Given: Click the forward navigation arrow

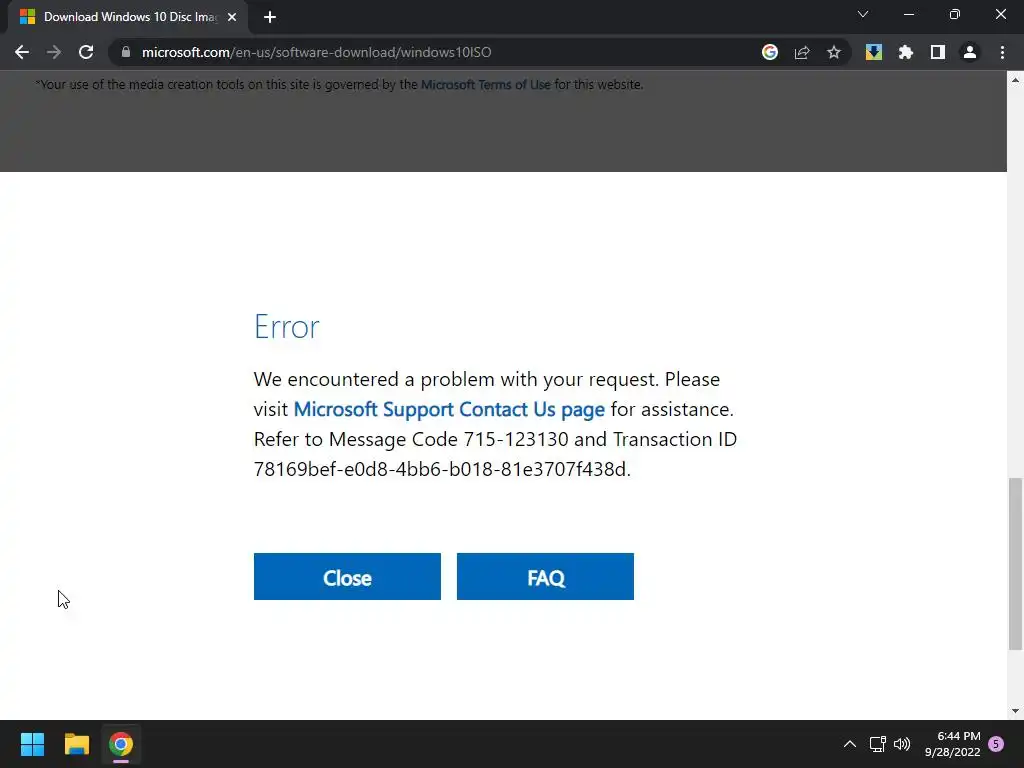Looking at the screenshot, I should [x=54, y=52].
